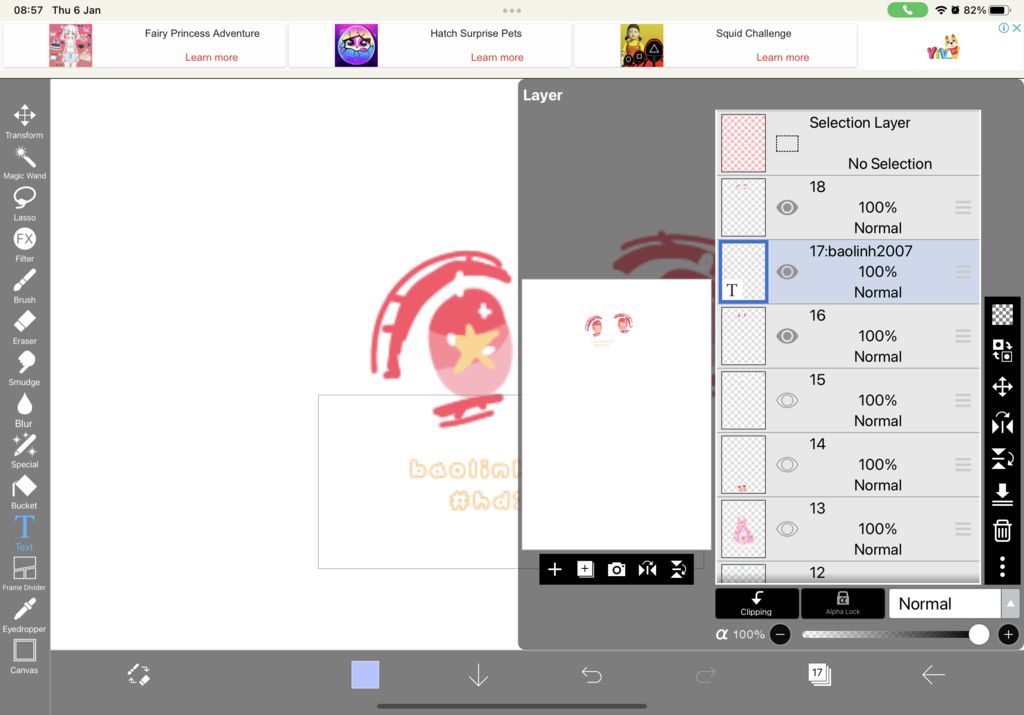Open the three-dot layer options menu
Viewport: 1024px width, 715px height.
click(1002, 566)
